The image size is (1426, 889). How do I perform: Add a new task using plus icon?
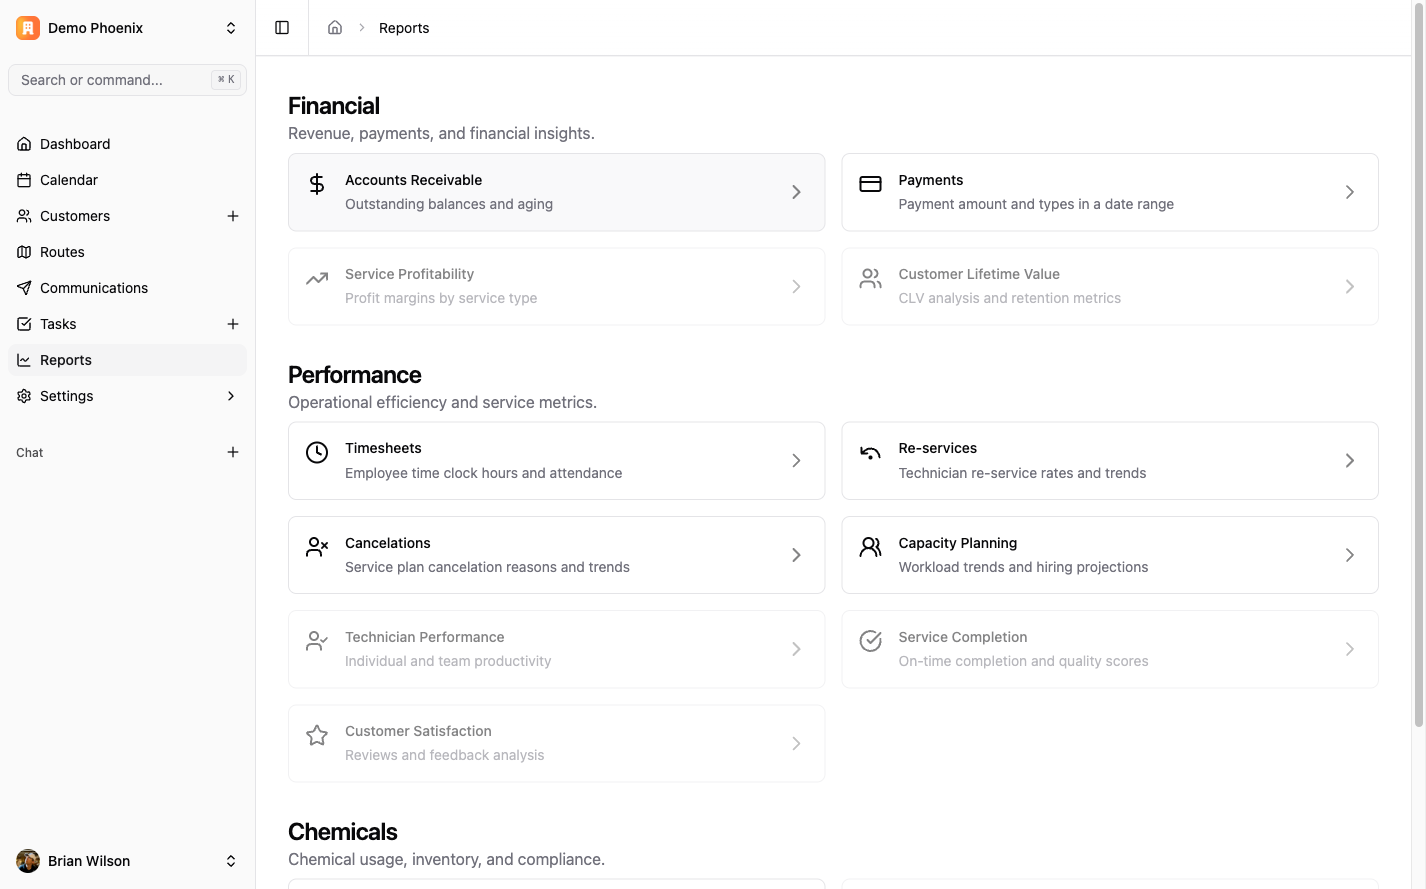[233, 324]
